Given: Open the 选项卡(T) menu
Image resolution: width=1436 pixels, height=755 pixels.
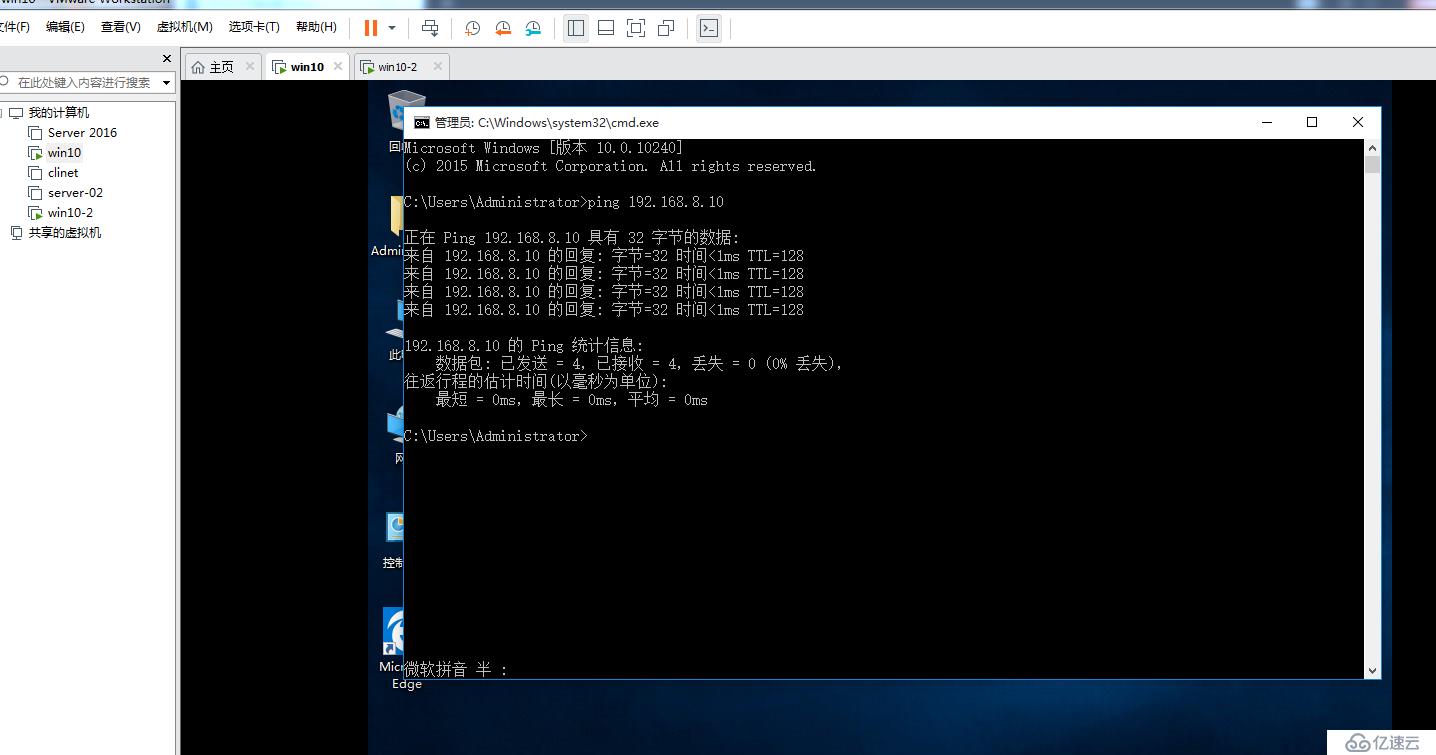Looking at the screenshot, I should point(254,27).
